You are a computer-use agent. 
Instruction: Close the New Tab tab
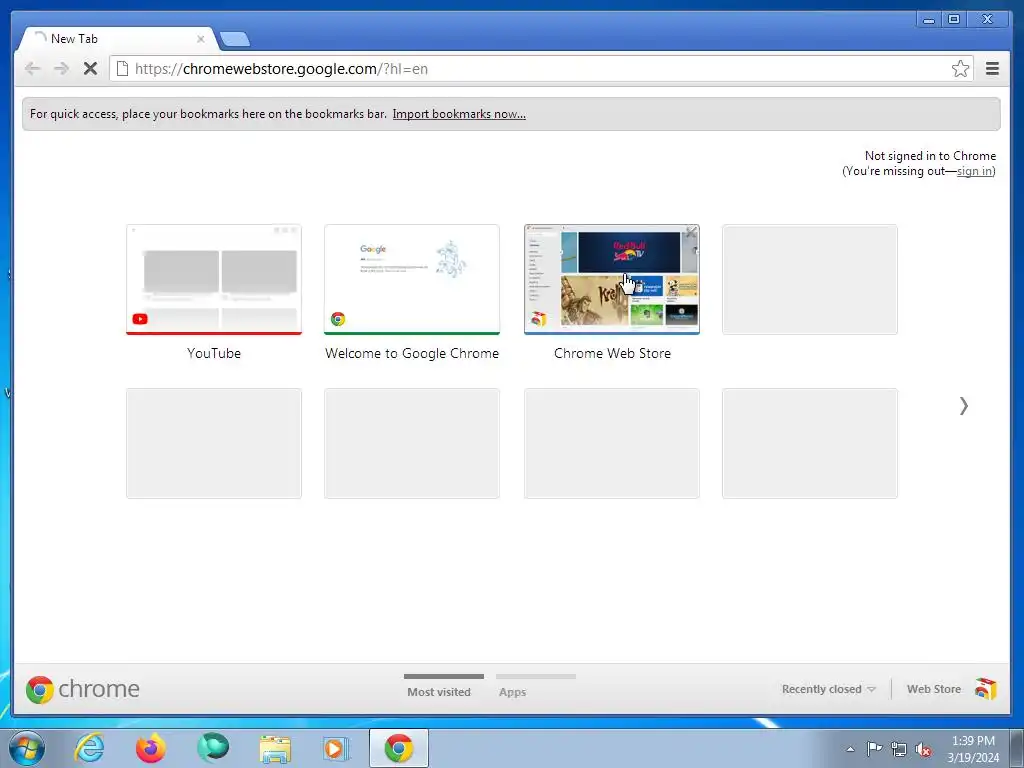point(200,39)
